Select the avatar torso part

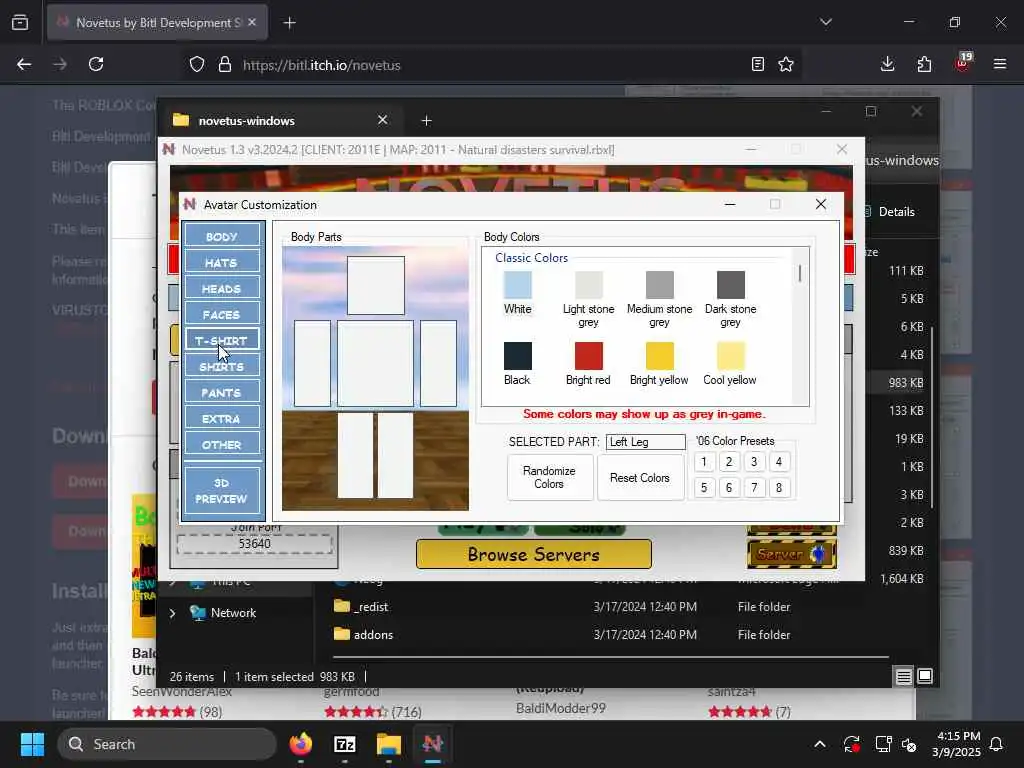point(376,363)
